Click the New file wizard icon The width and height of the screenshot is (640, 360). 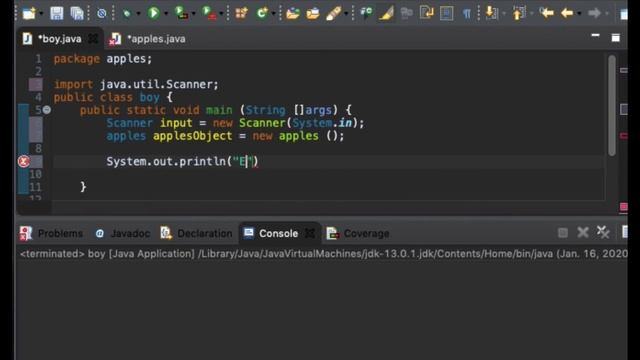click(x=29, y=13)
